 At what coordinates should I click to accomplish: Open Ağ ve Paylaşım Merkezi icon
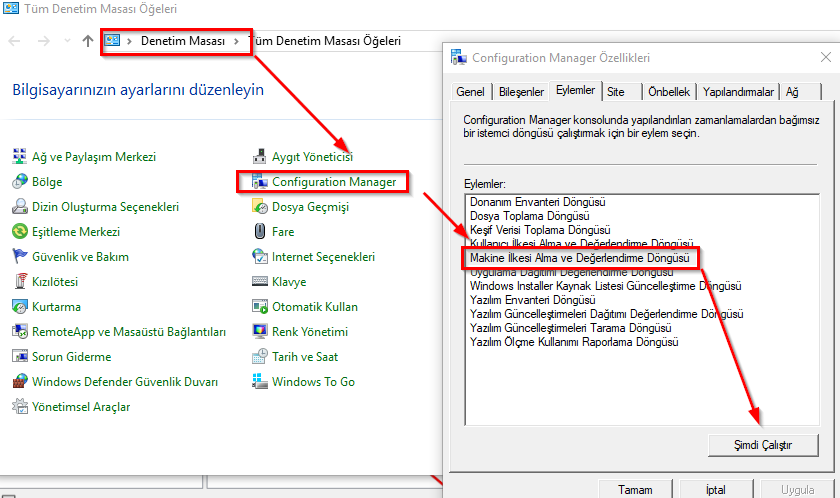click(20, 157)
